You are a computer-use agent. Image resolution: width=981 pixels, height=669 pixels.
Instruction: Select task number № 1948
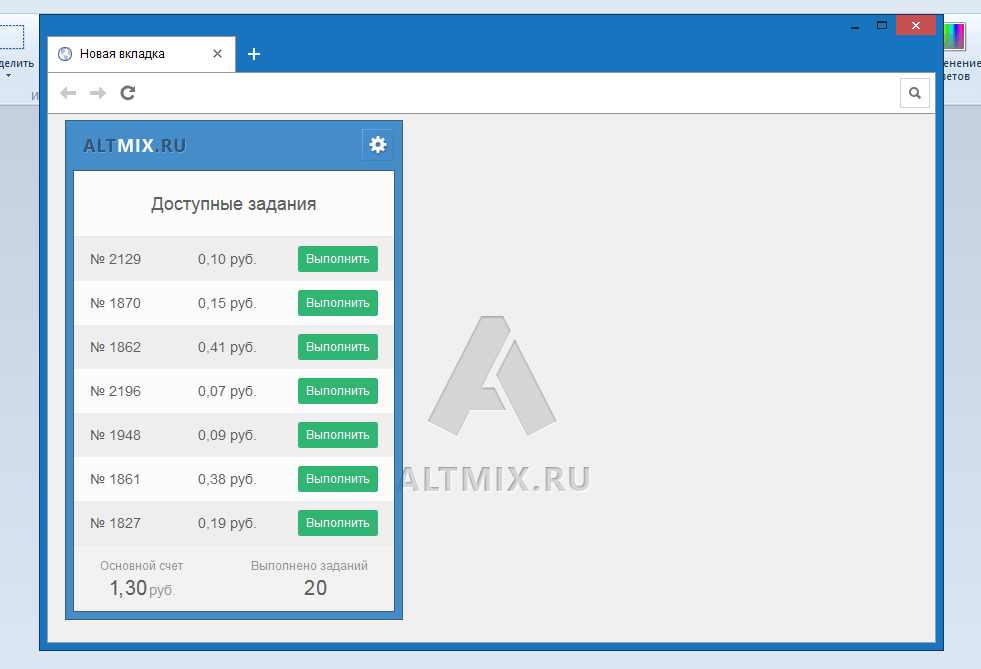pos(116,435)
